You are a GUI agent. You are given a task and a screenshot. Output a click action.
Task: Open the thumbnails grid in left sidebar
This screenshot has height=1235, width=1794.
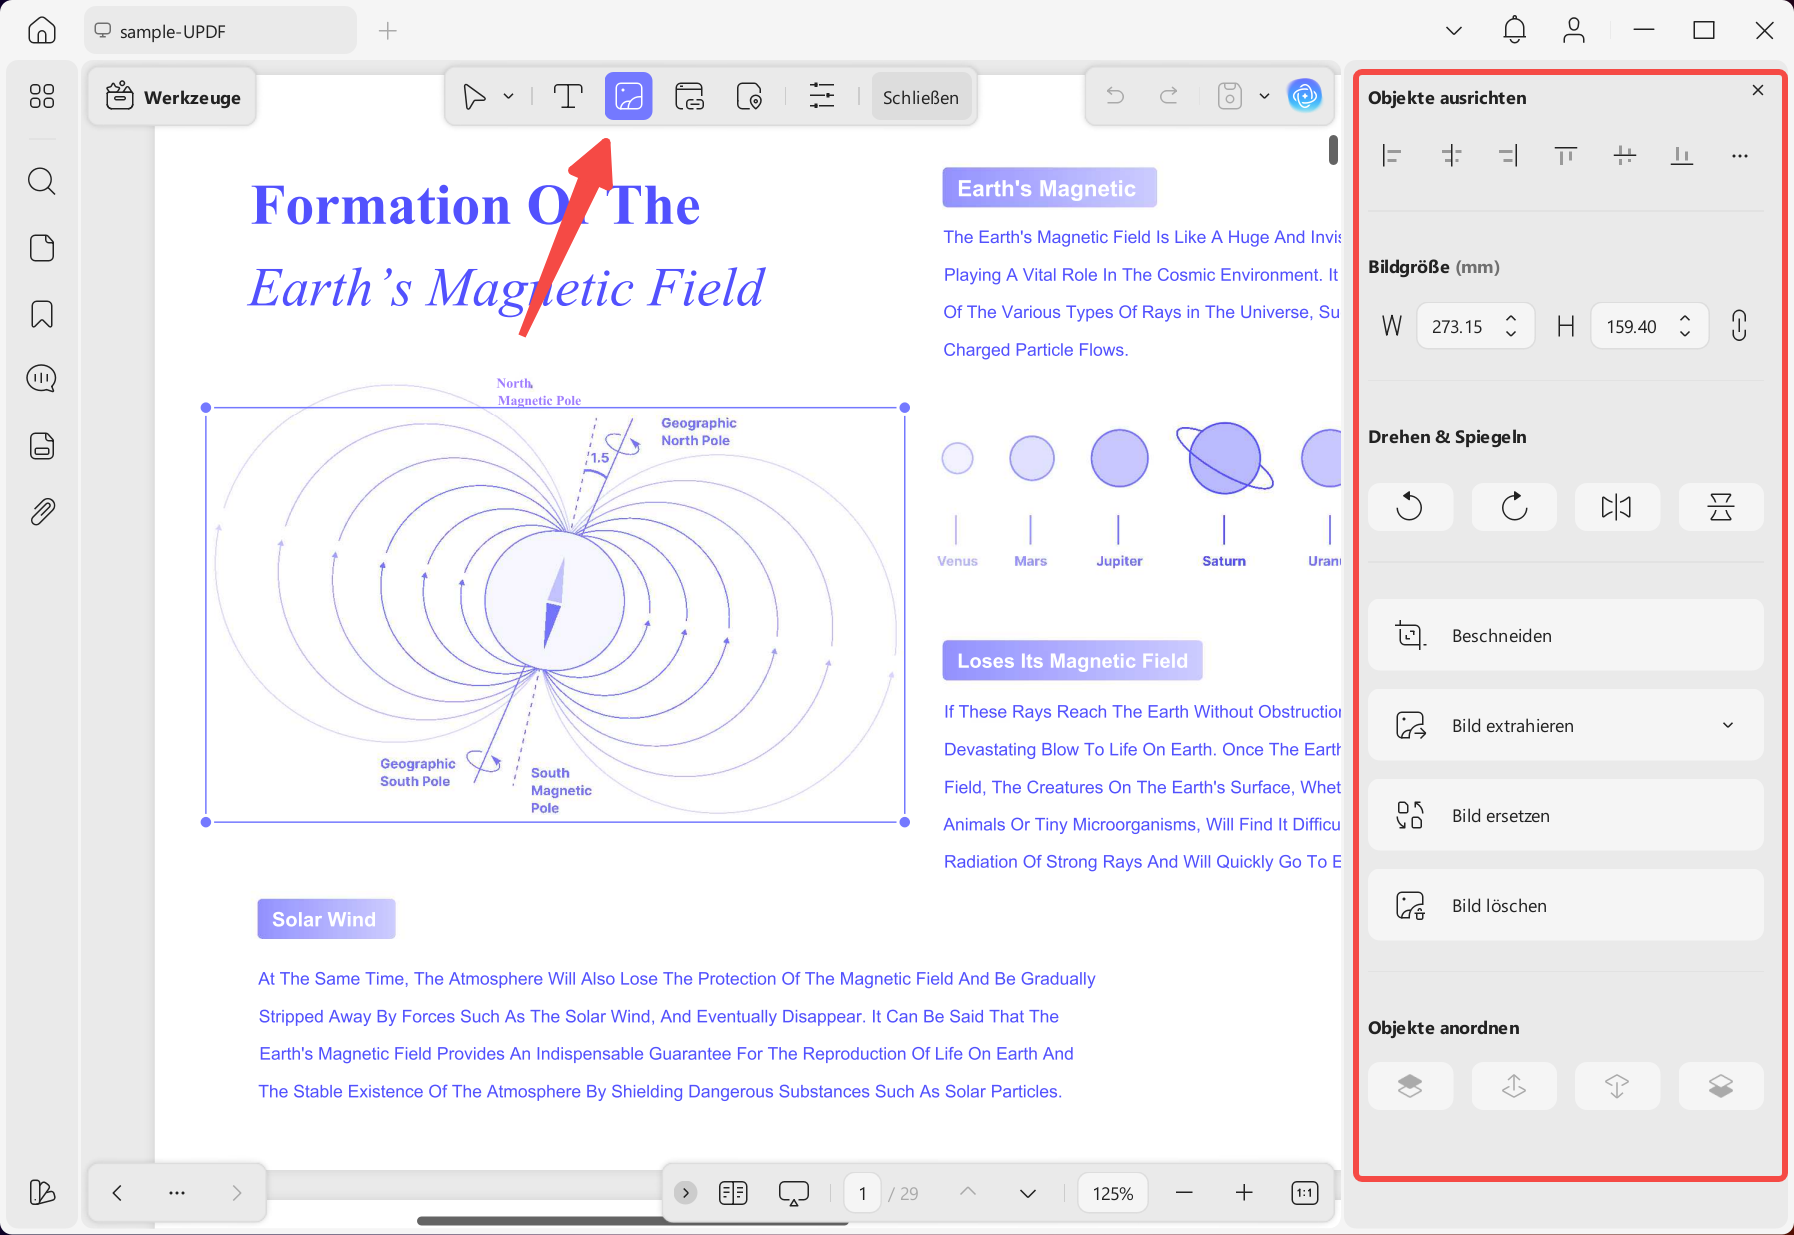[x=41, y=96]
